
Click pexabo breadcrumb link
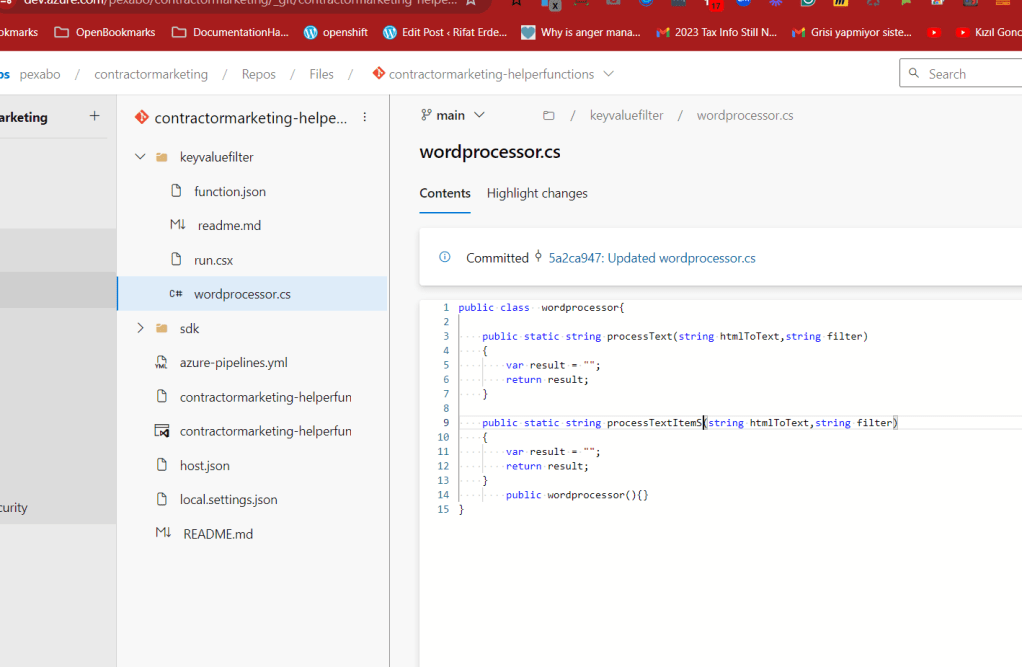click(40, 74)
